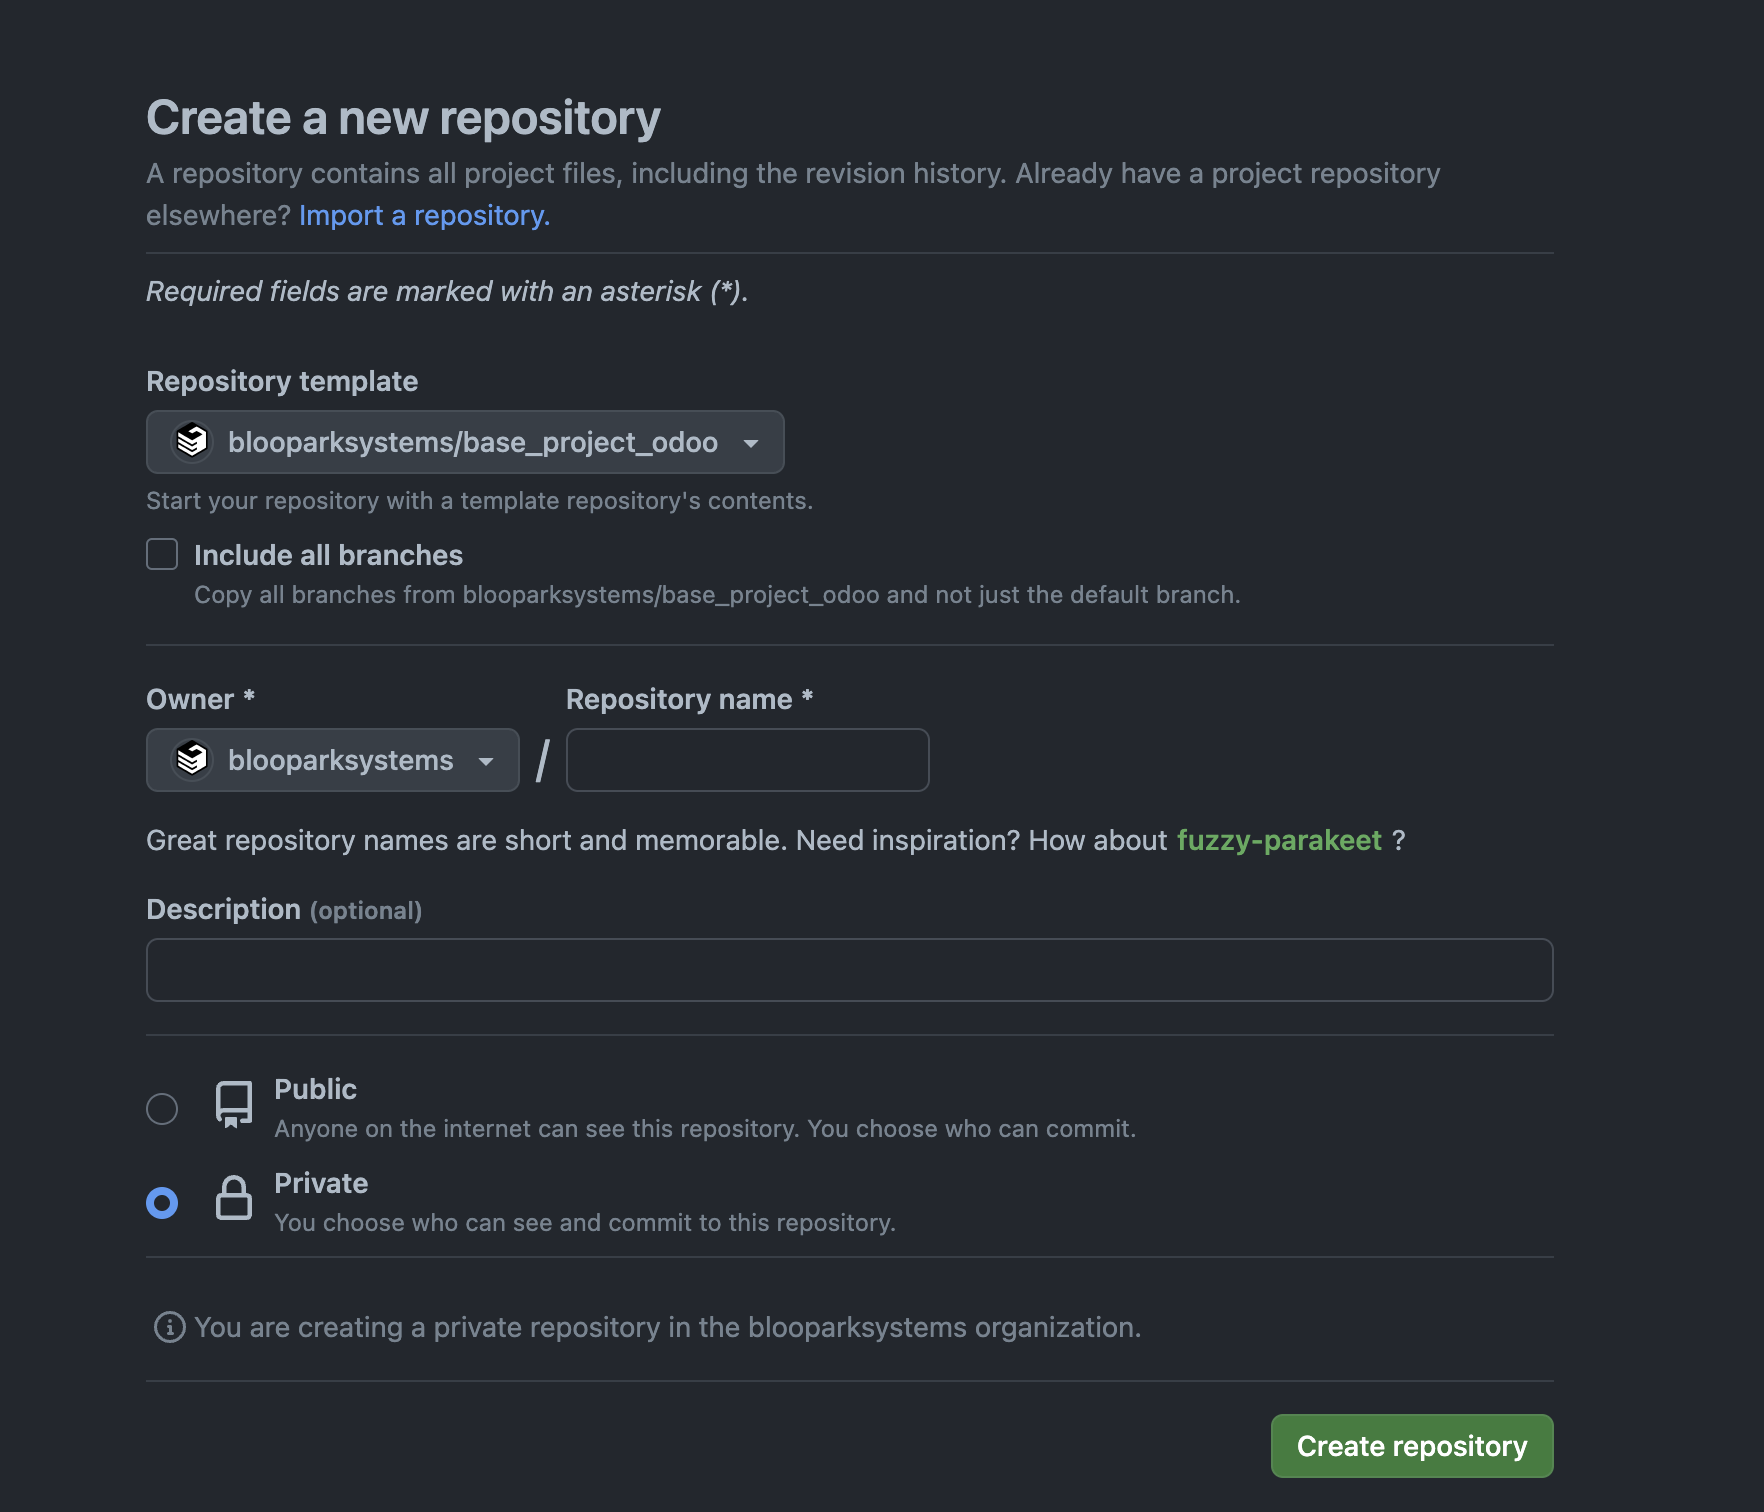Click the 'Copy all branches from blooparksystems' description
Image resolution: width=1764 pixels, height=1512 pixels.
click(x=717, y=595)
